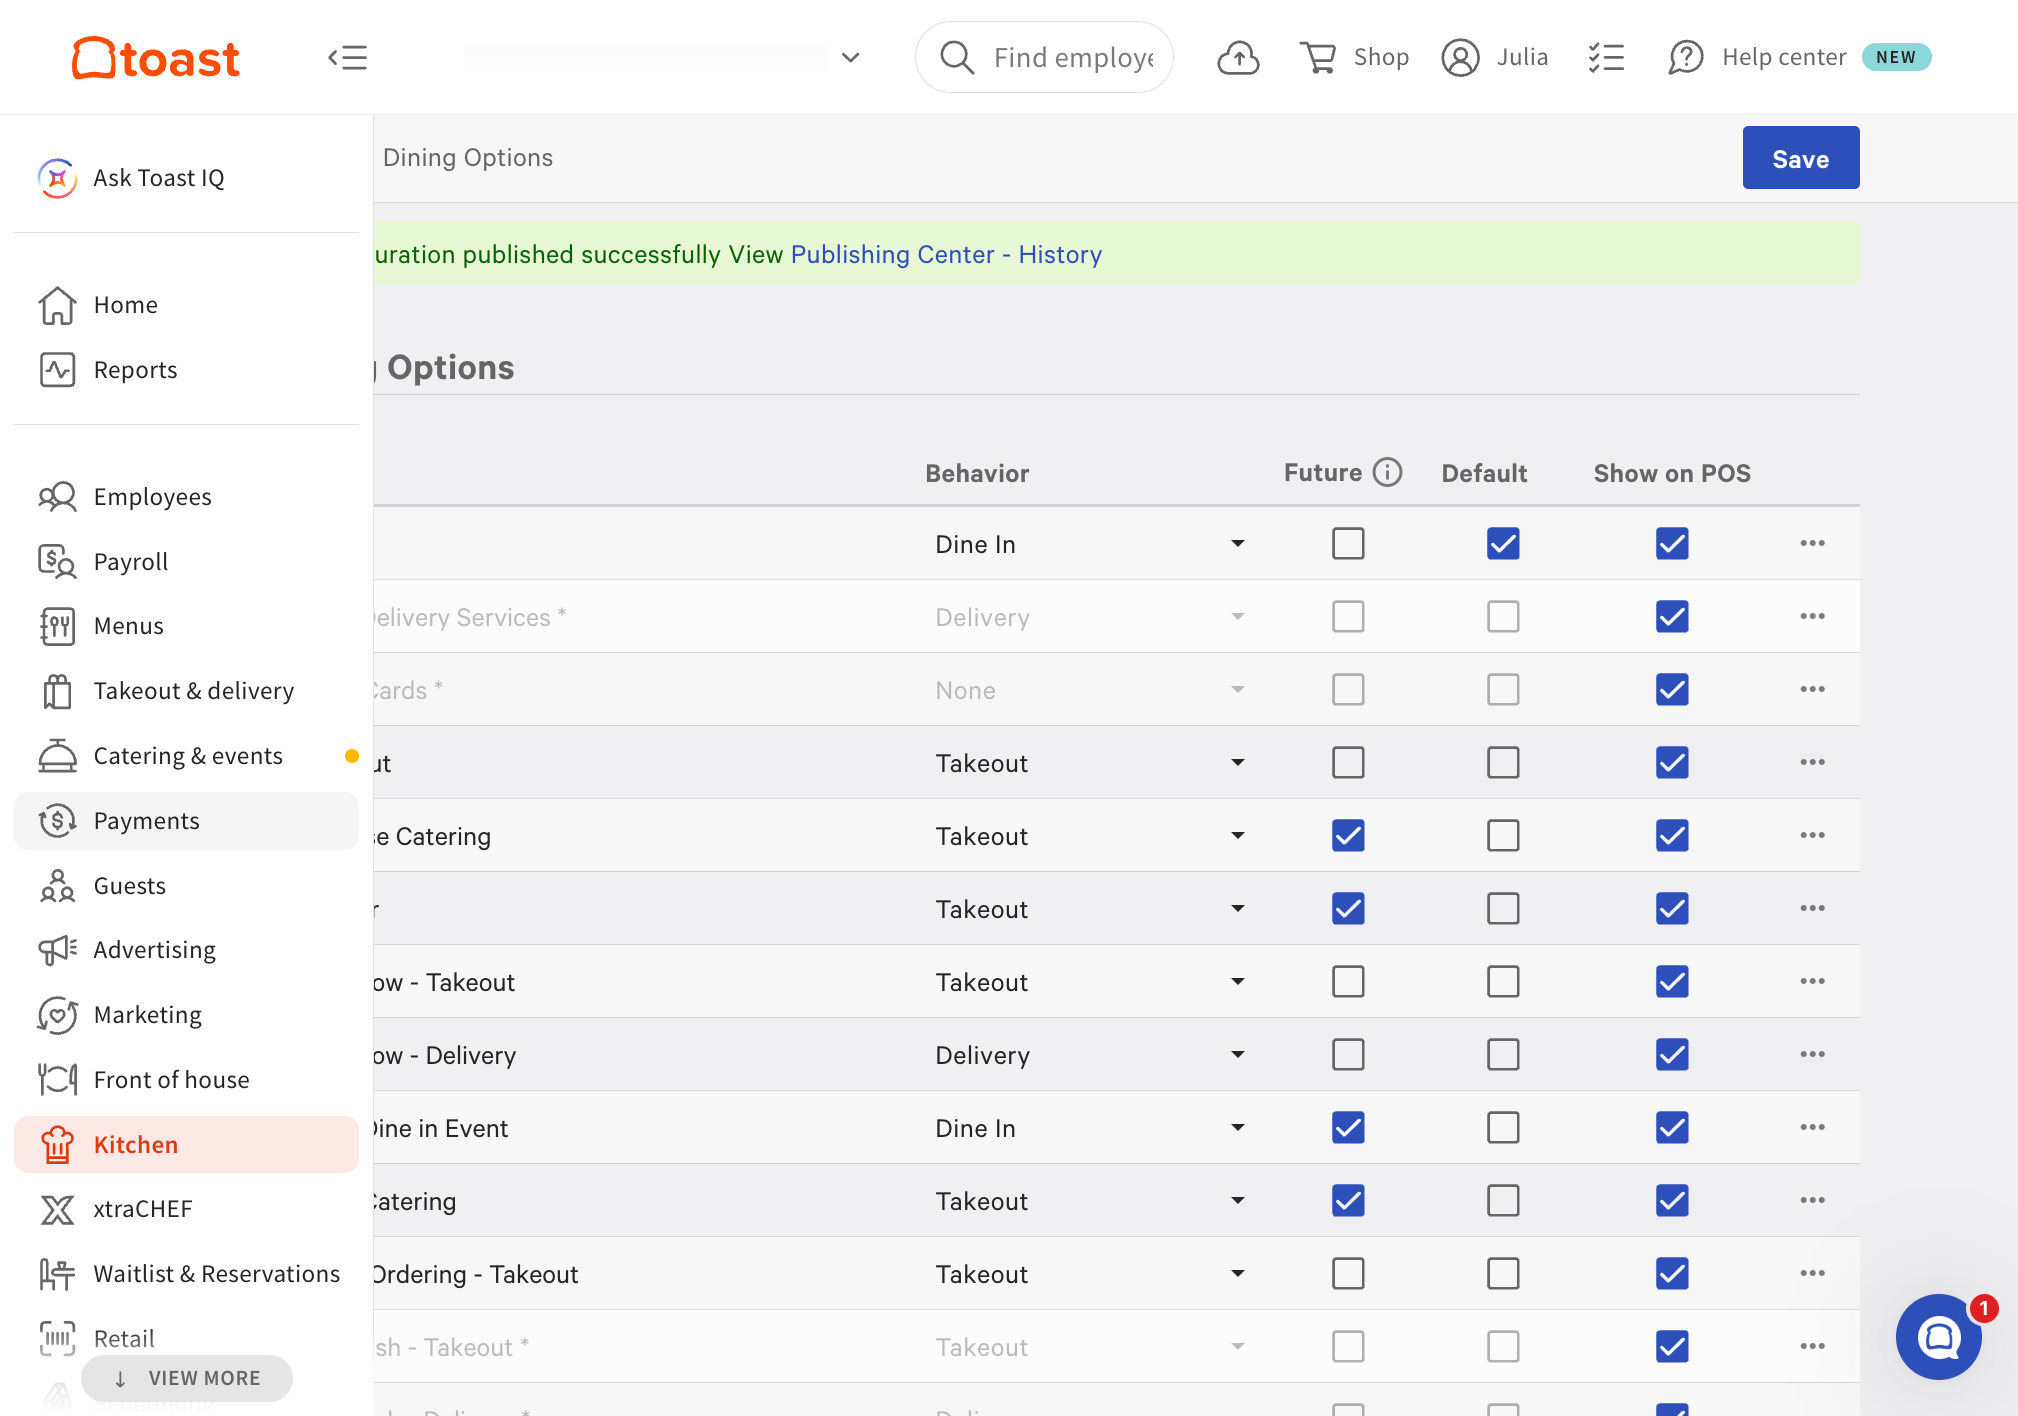The width and height of the screenshot is (2018, 1416).
Task: Enable Future checkbox for first Dine In row
Action: [x=1348, y=543]
